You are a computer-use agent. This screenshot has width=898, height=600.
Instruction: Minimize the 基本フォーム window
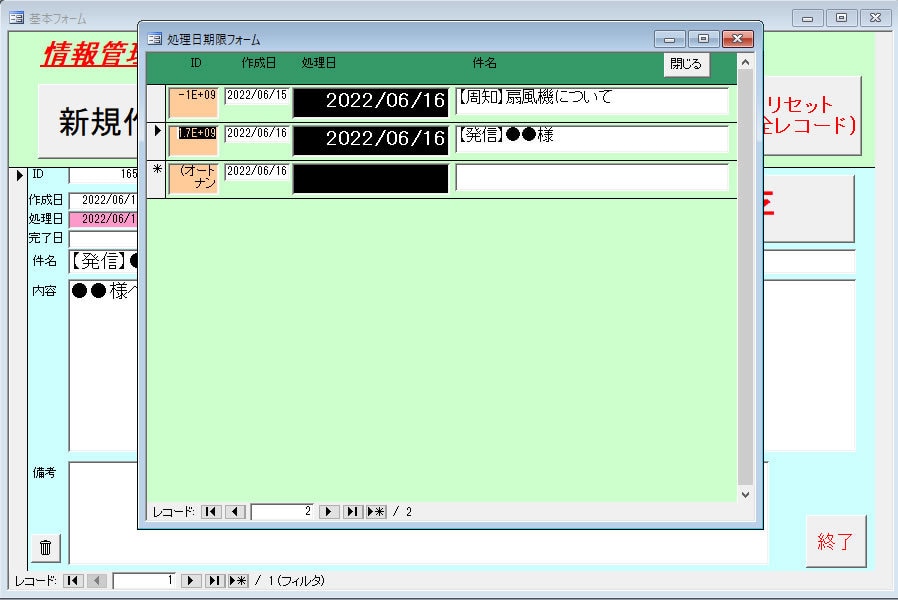click(x=808, y=18)
